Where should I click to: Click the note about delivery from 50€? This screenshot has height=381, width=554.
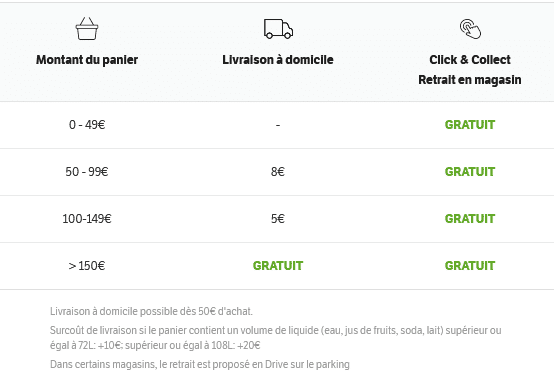pos(151,311)
